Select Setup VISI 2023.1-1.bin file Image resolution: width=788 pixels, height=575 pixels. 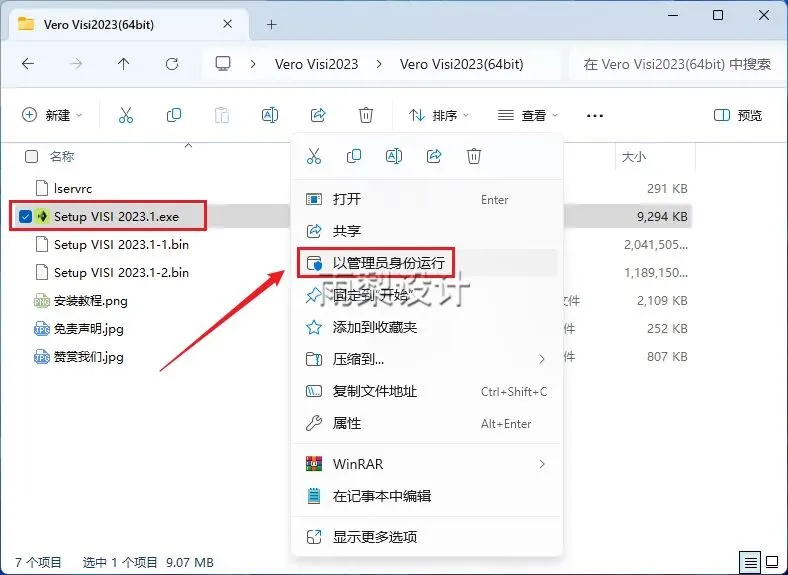(x=121, y=245)
